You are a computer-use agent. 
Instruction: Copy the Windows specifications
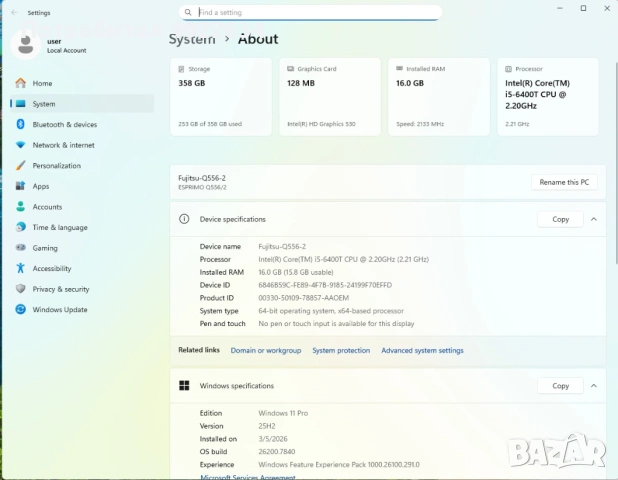coord(560,386)
